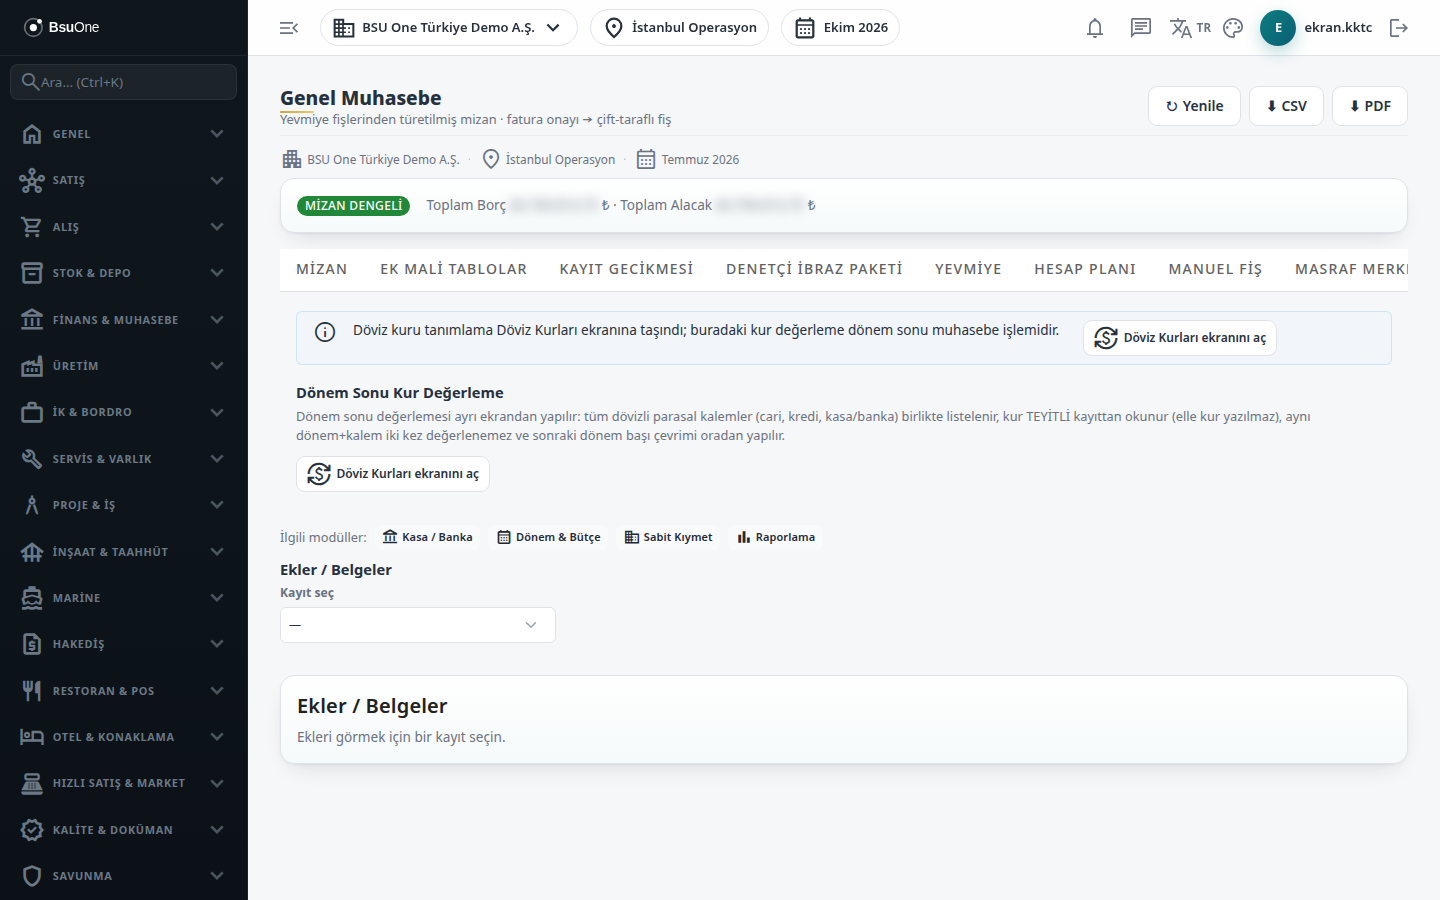Switch language with the TR translate icon

click(1190, 28)
